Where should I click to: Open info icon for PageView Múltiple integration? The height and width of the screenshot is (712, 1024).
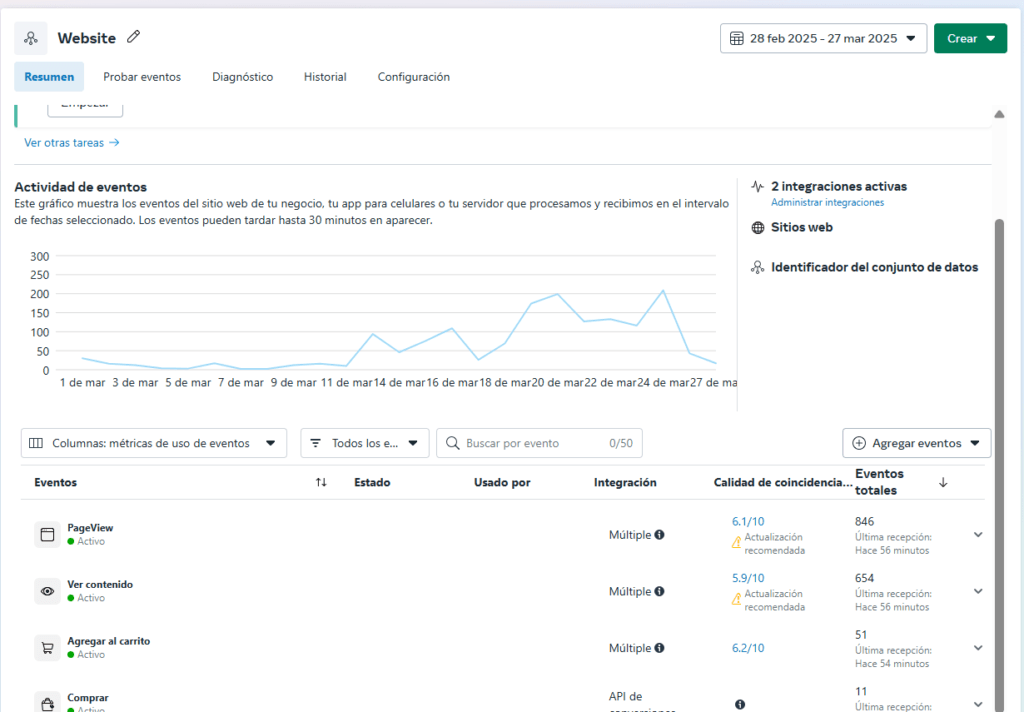click(x=660, y=534)
